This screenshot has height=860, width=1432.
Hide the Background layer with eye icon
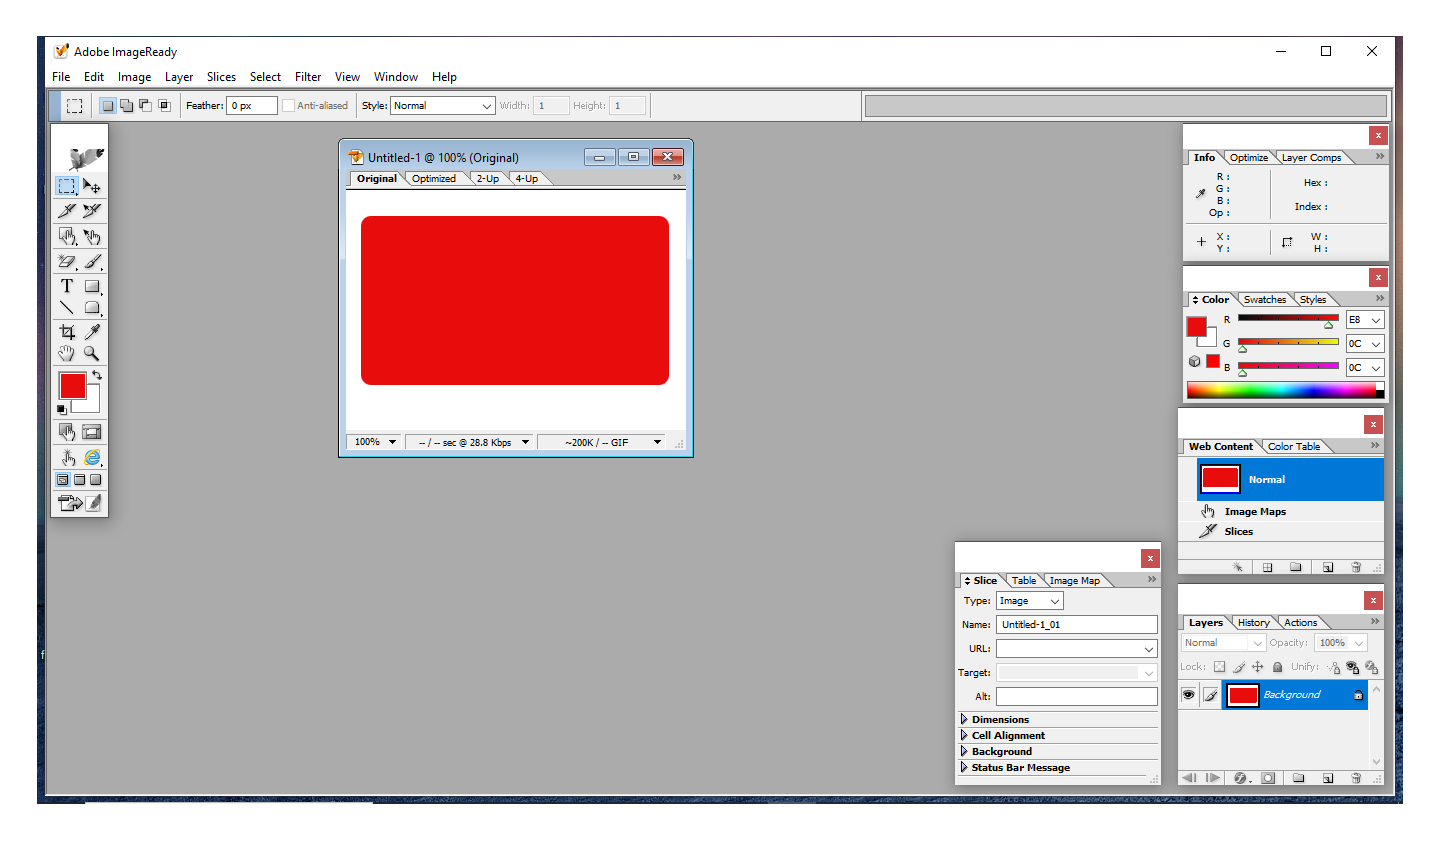(x=1188, y=695)
